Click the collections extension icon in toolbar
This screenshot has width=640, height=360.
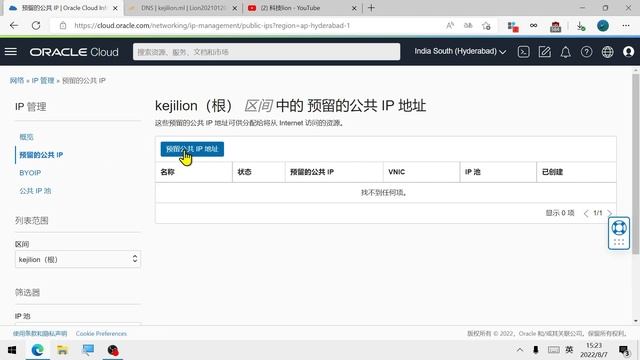click(513, 27)
